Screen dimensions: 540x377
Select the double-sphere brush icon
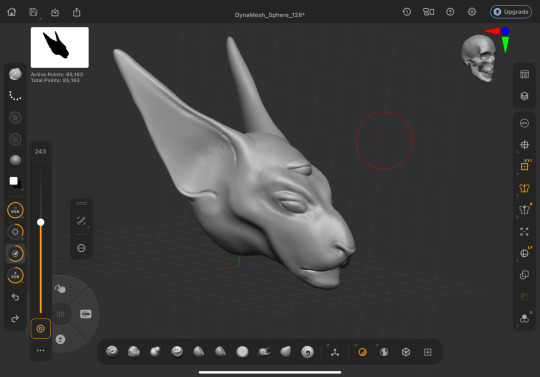coord(155,352)
